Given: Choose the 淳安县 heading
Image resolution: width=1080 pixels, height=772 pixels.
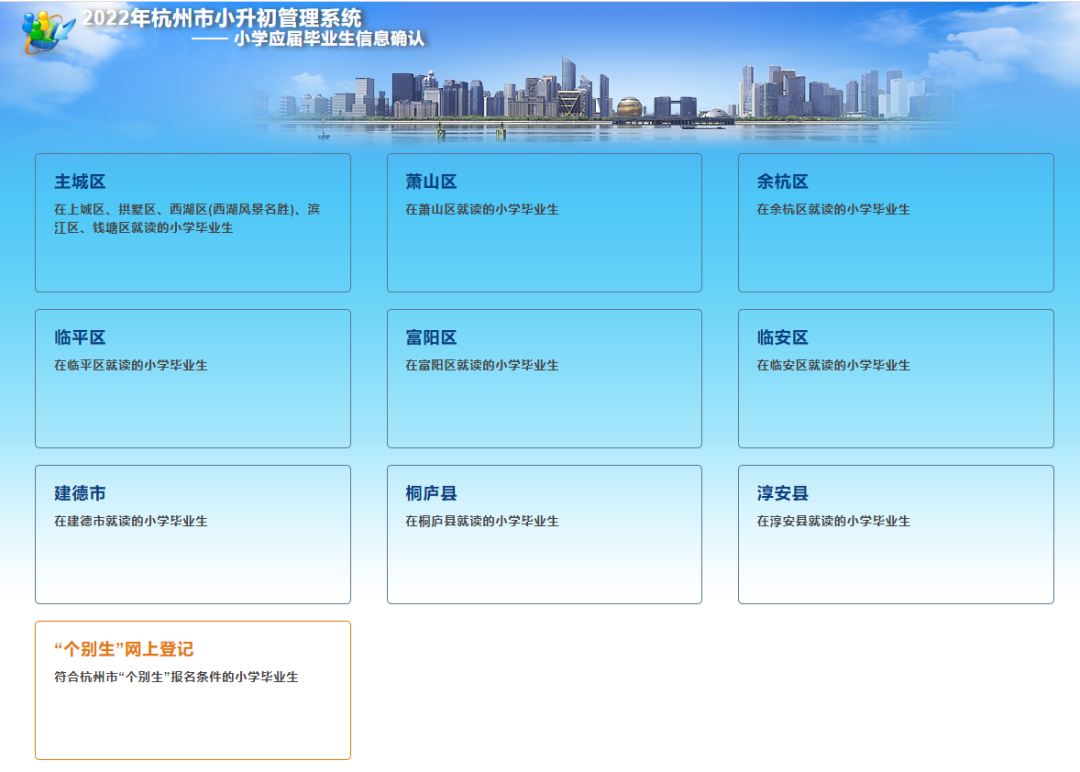Looking at the screenshot, I should point(782,494).
